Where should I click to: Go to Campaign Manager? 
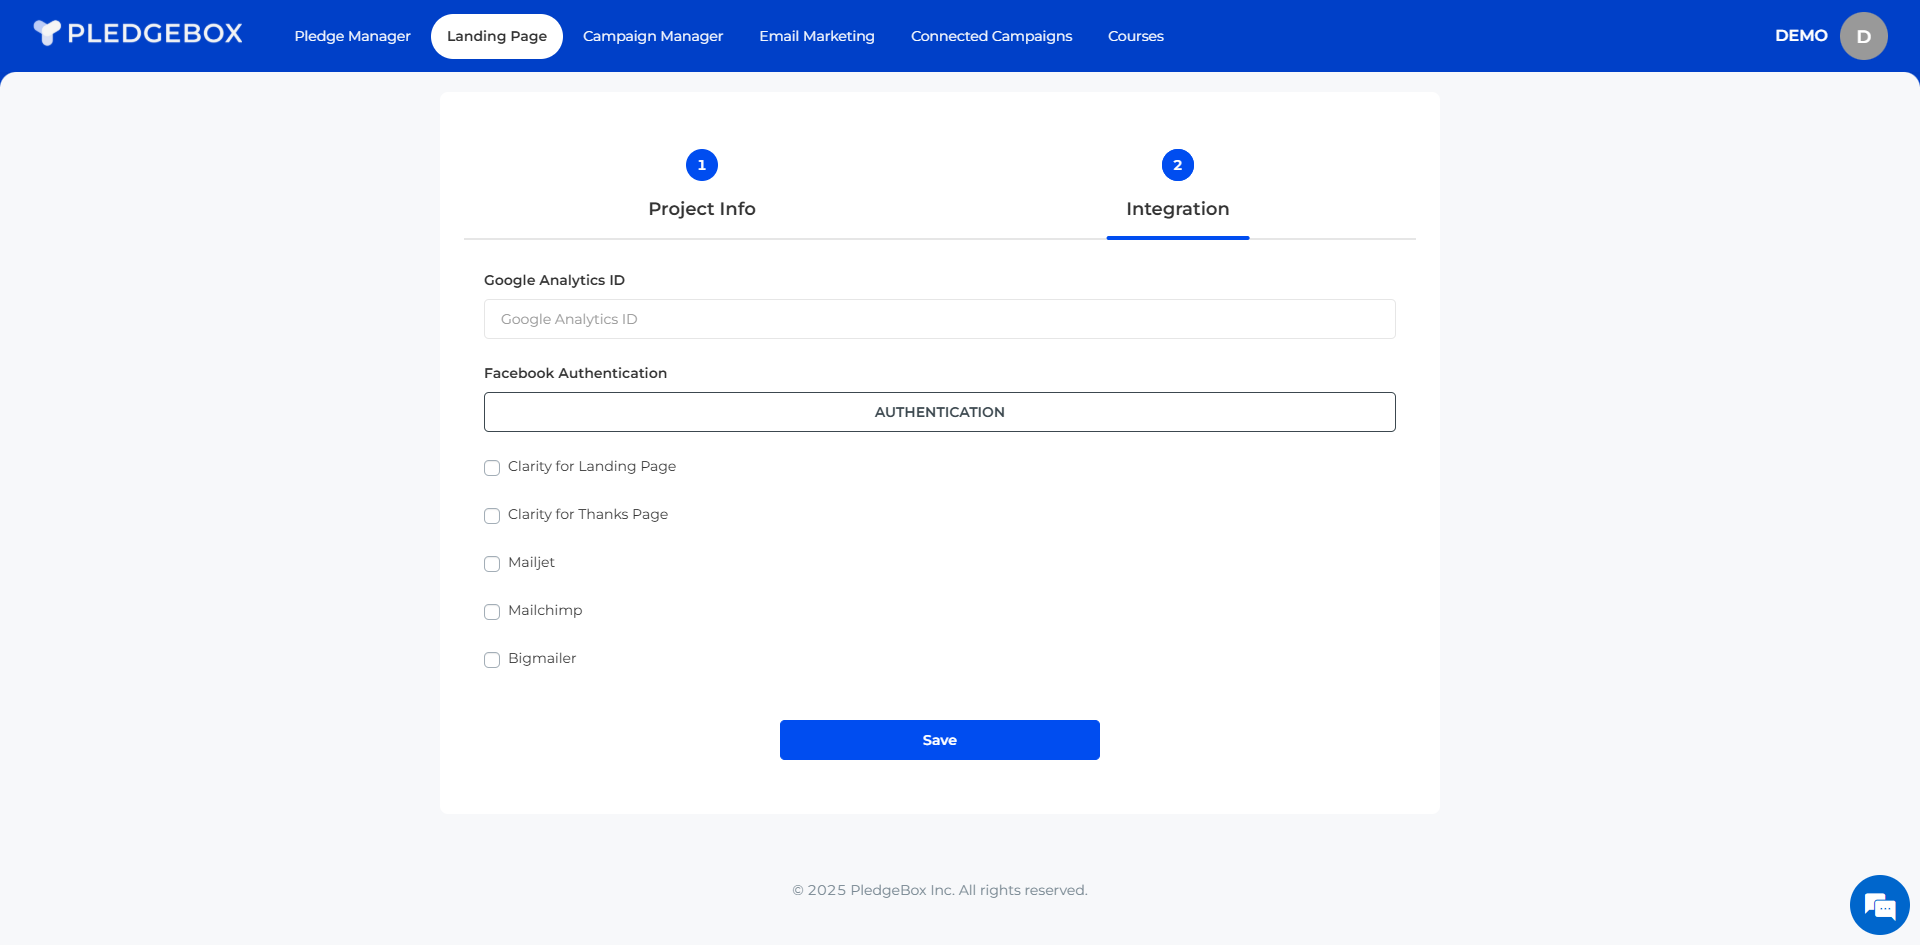pos(653,36)
